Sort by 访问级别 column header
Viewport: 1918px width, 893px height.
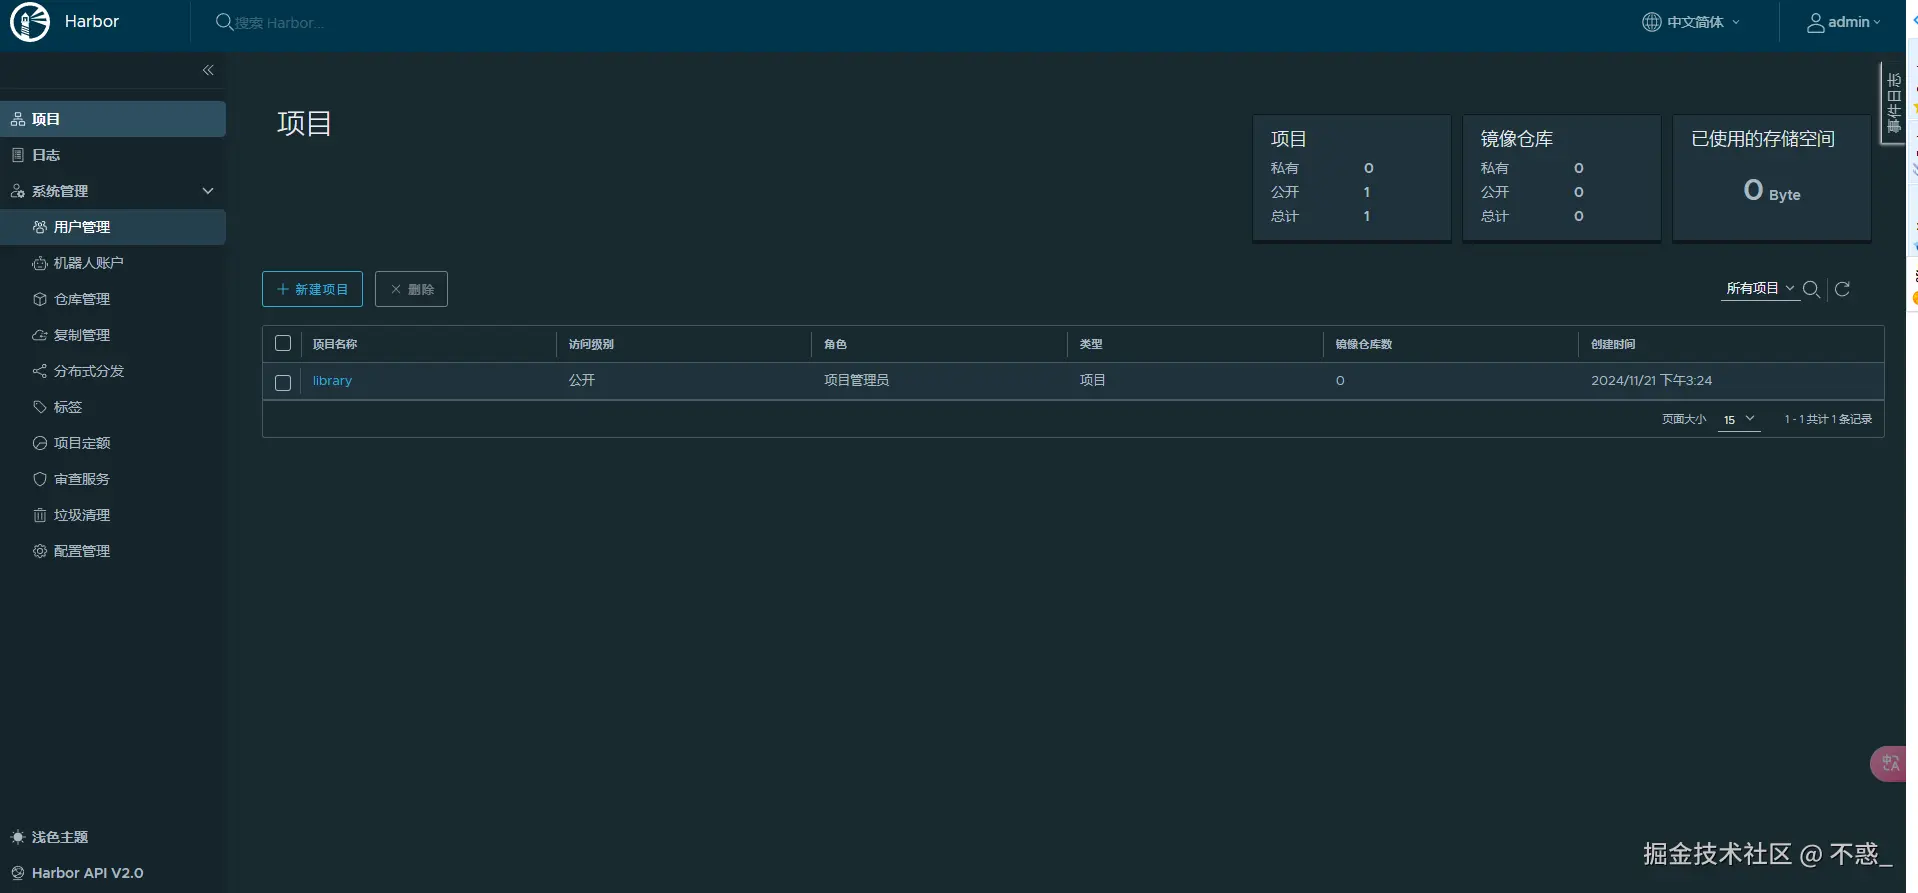591,344
